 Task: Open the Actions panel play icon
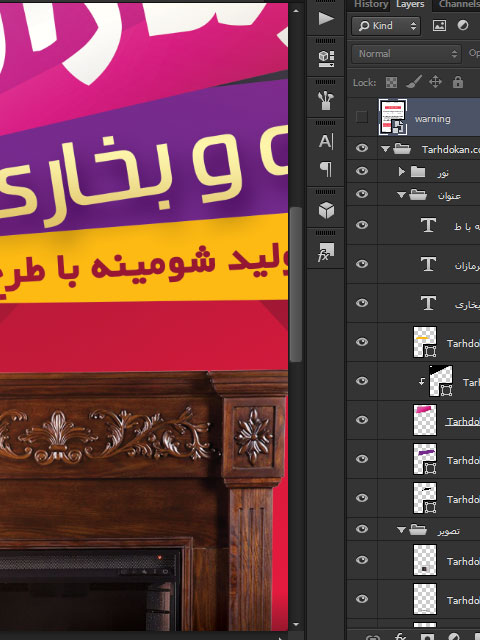point(325,18)
